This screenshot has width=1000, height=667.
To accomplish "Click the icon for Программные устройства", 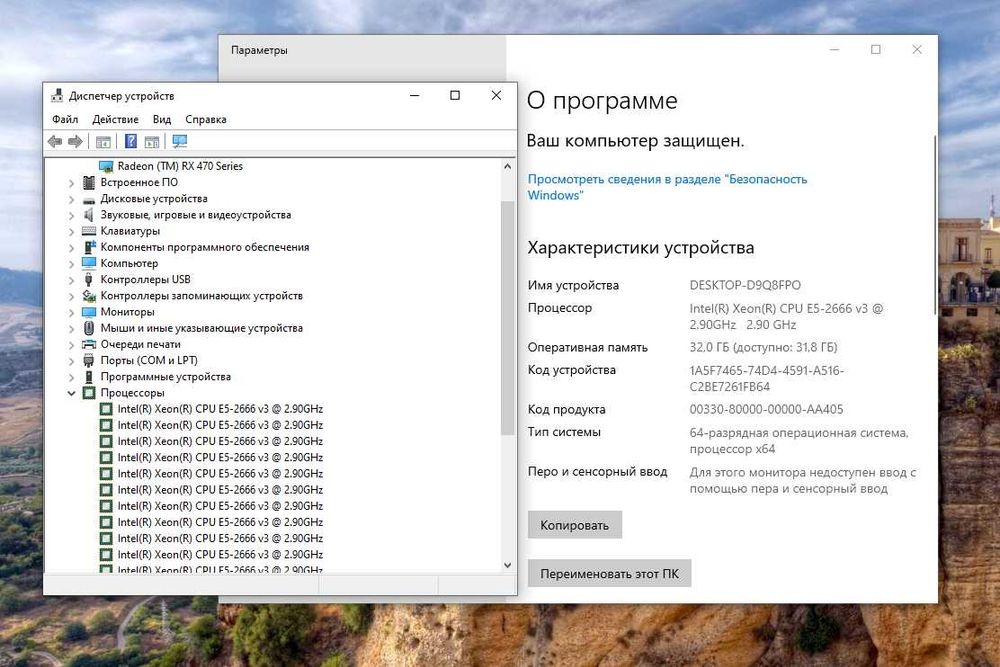I will click(89, 377).
